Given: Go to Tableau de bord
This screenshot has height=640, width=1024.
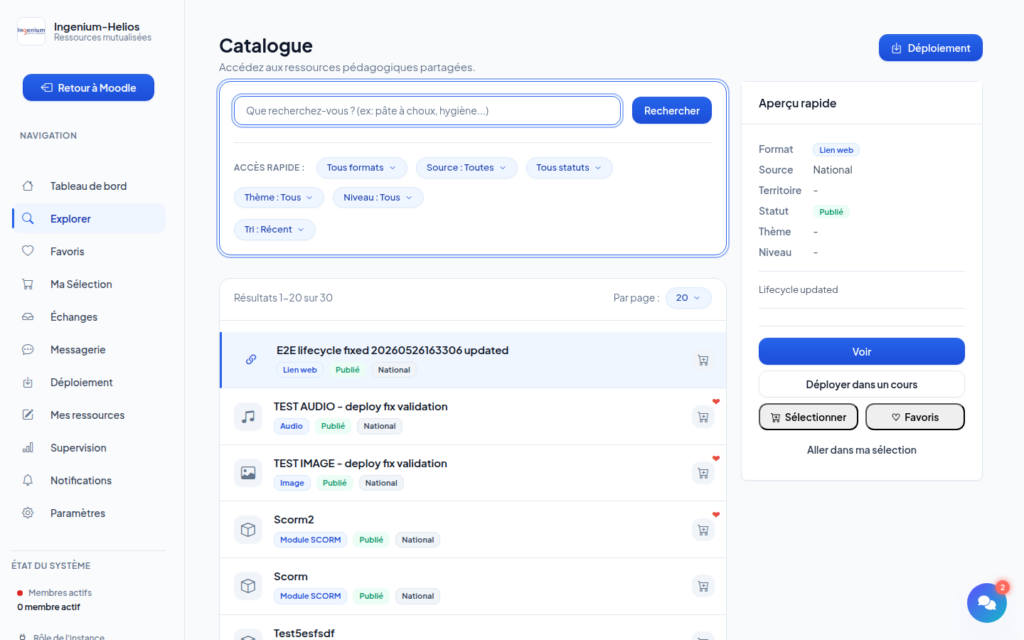Looking at the screenshot, I should click(x=88, y=186).
